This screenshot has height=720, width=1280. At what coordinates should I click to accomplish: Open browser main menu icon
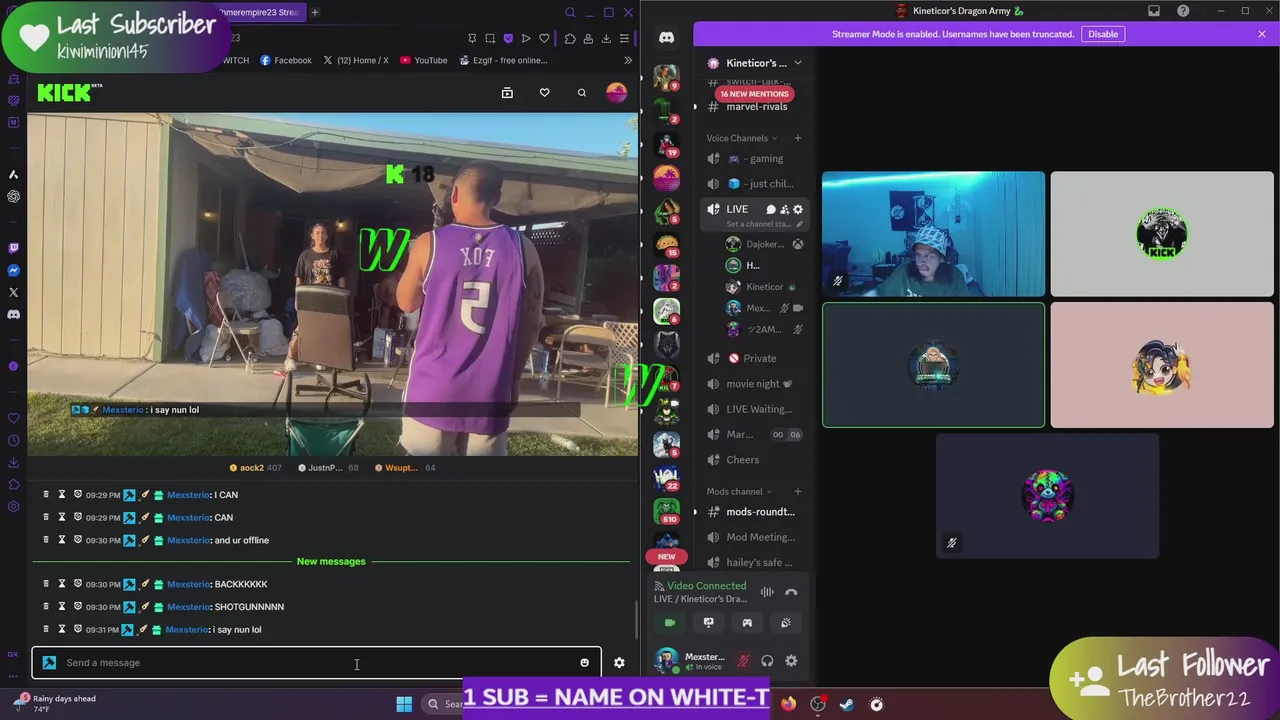click(624, 38)
